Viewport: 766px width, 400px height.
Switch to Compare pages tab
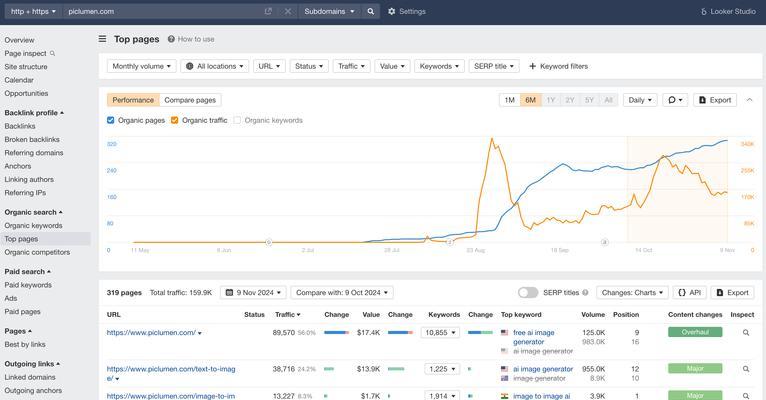tap(190, 100)
